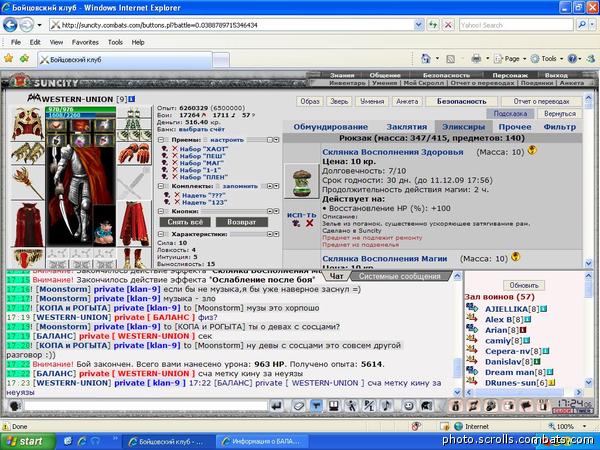The height and width of the screenshot is (450, 600).
Task: Click the red robe armor slot
Action: tap(27, 225)
